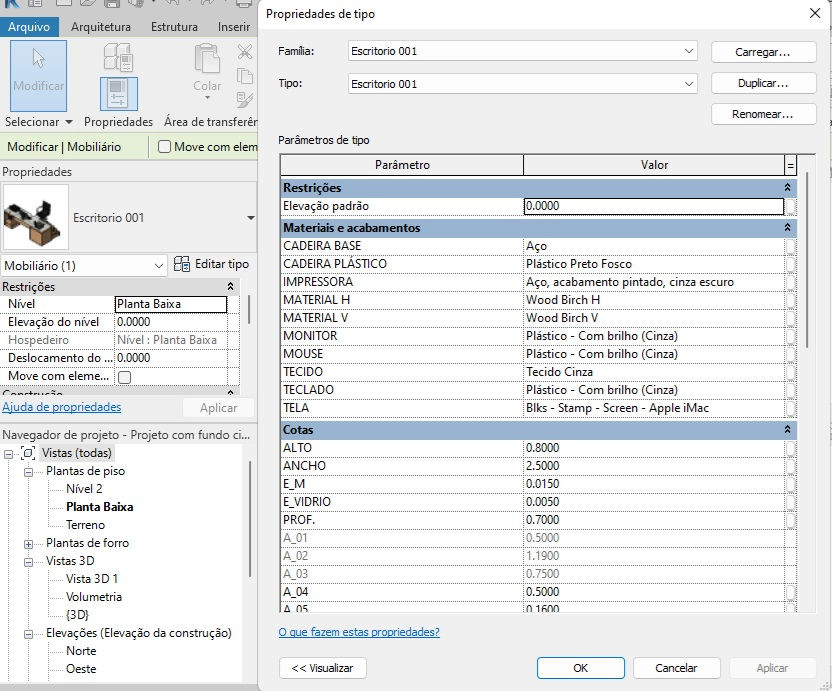Viewport: 832px width, 691px height.
Task: Open type properties icon in ribbon
Action: (x=118, y=57)
